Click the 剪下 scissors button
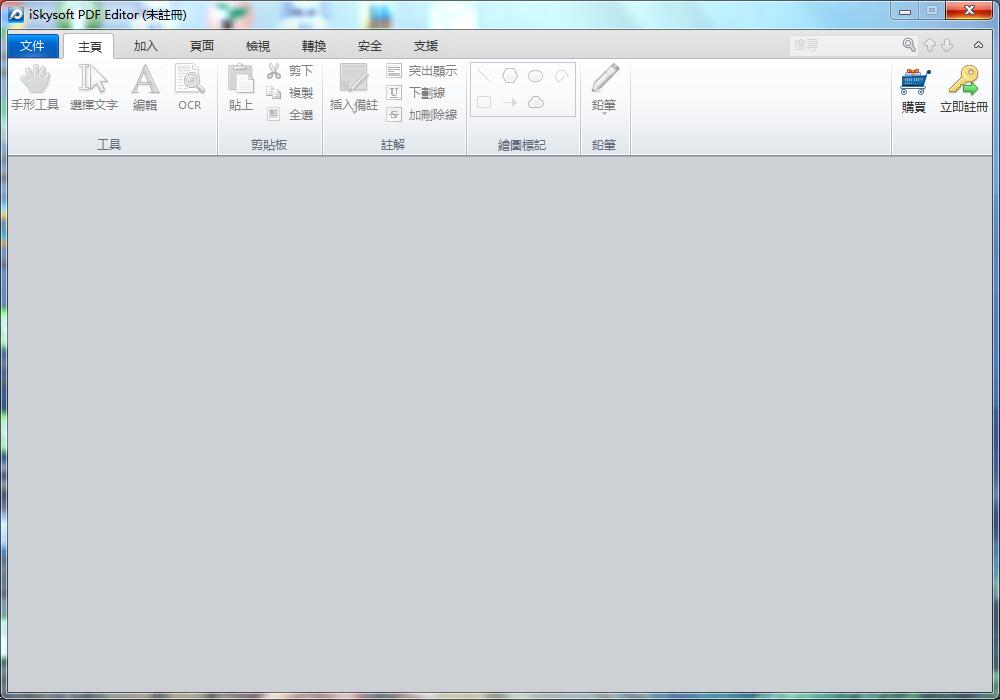This screenshot has width=1000, height=700. pos(289,71)
